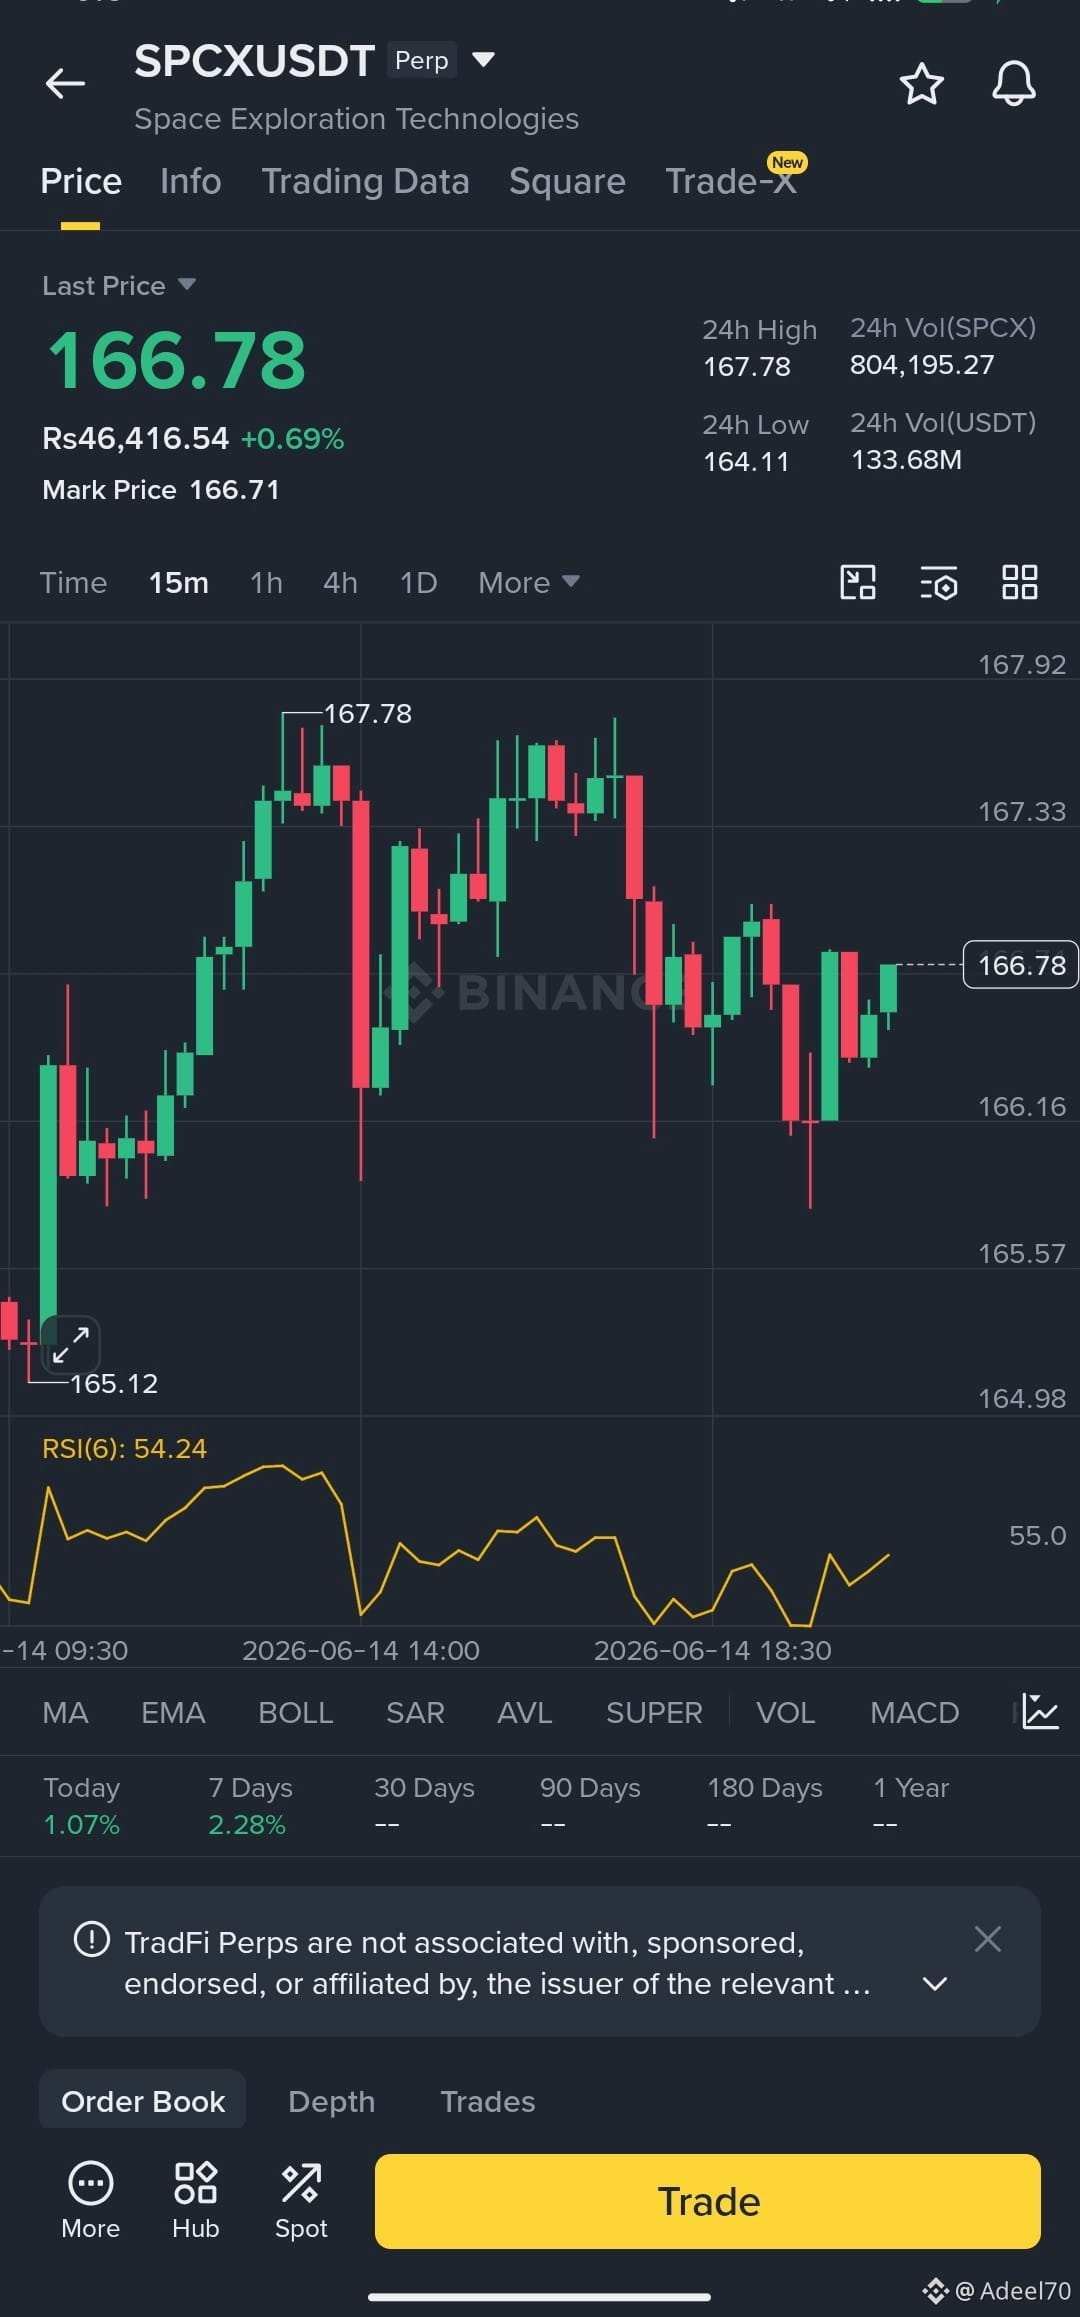
Task: Open the multi-chart grid icon
Action: point(1020,582)
